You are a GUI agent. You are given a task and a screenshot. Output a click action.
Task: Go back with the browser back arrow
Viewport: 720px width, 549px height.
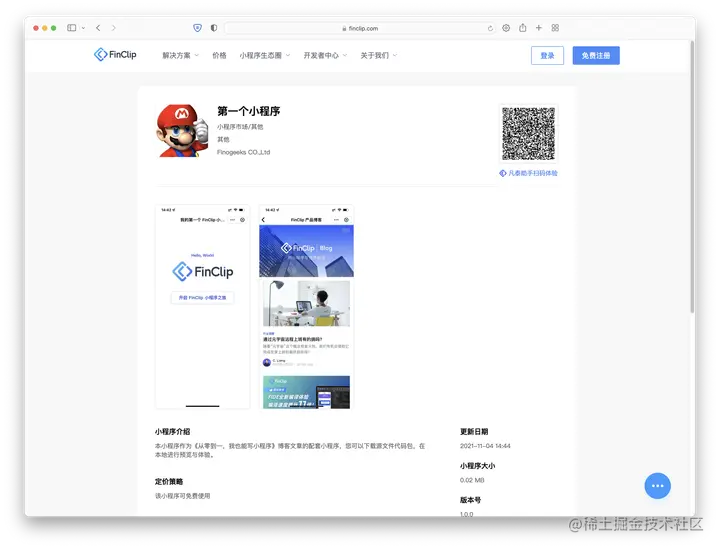(x=98, y=28)
